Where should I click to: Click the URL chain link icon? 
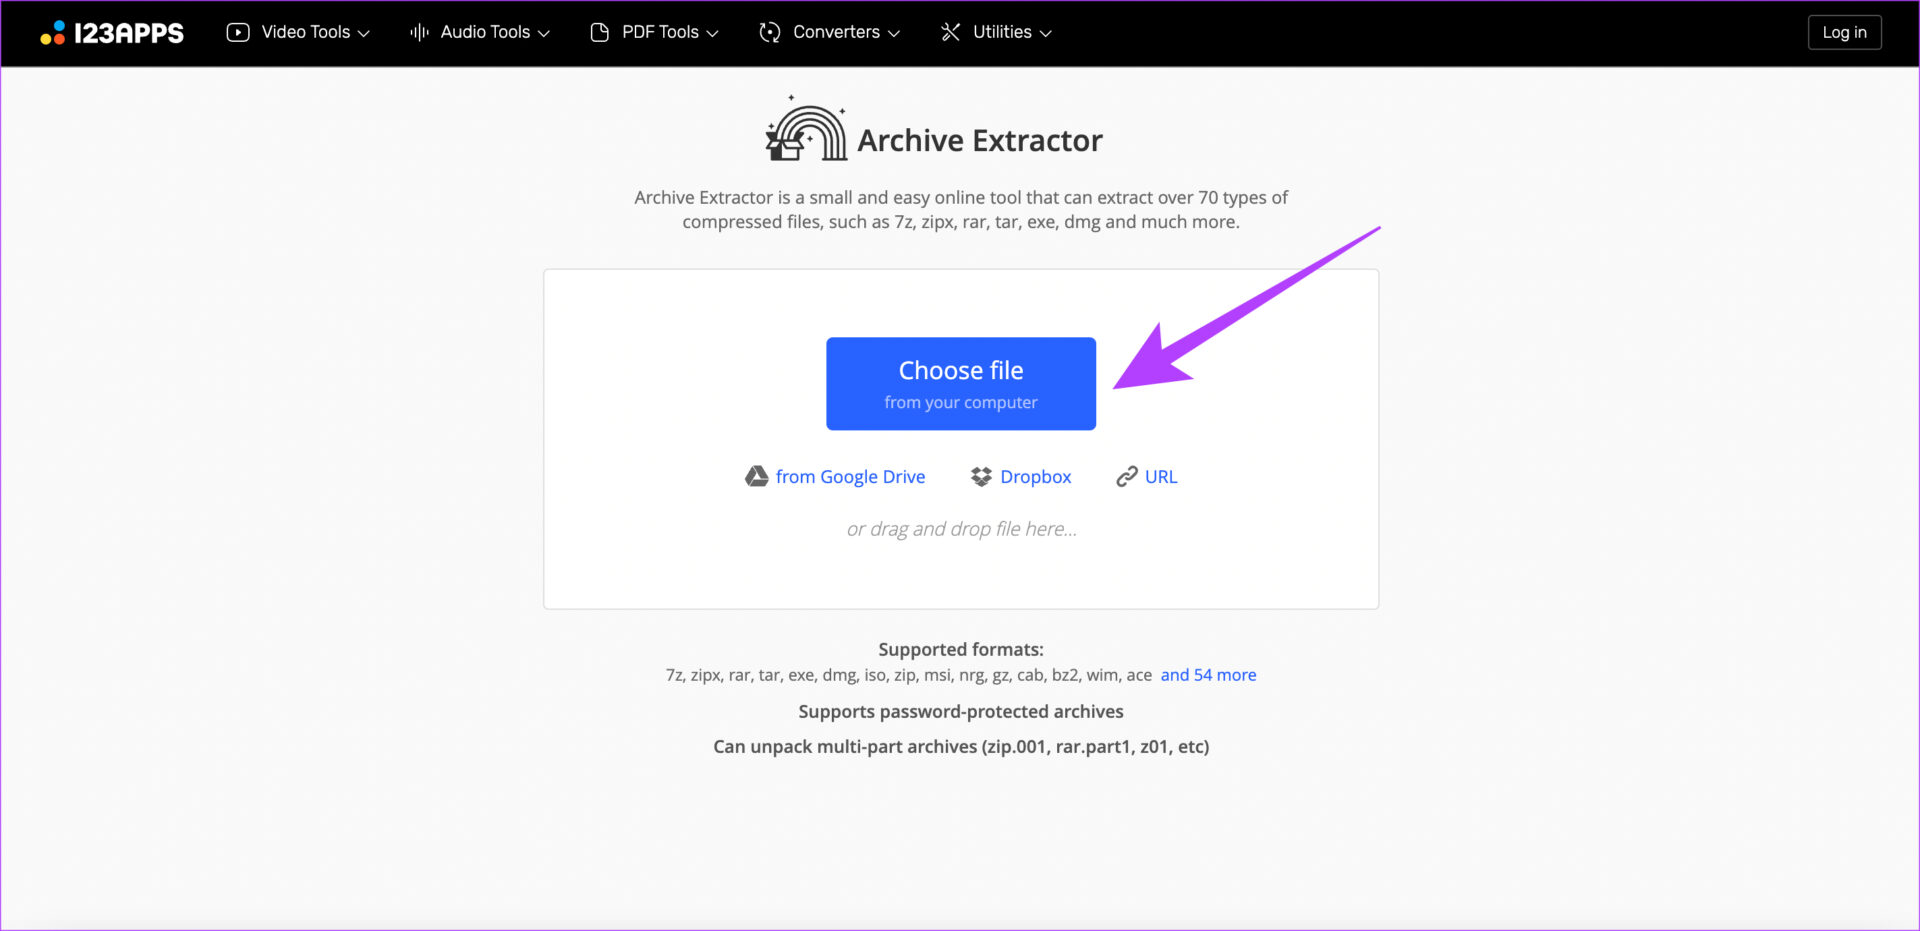1127,476
